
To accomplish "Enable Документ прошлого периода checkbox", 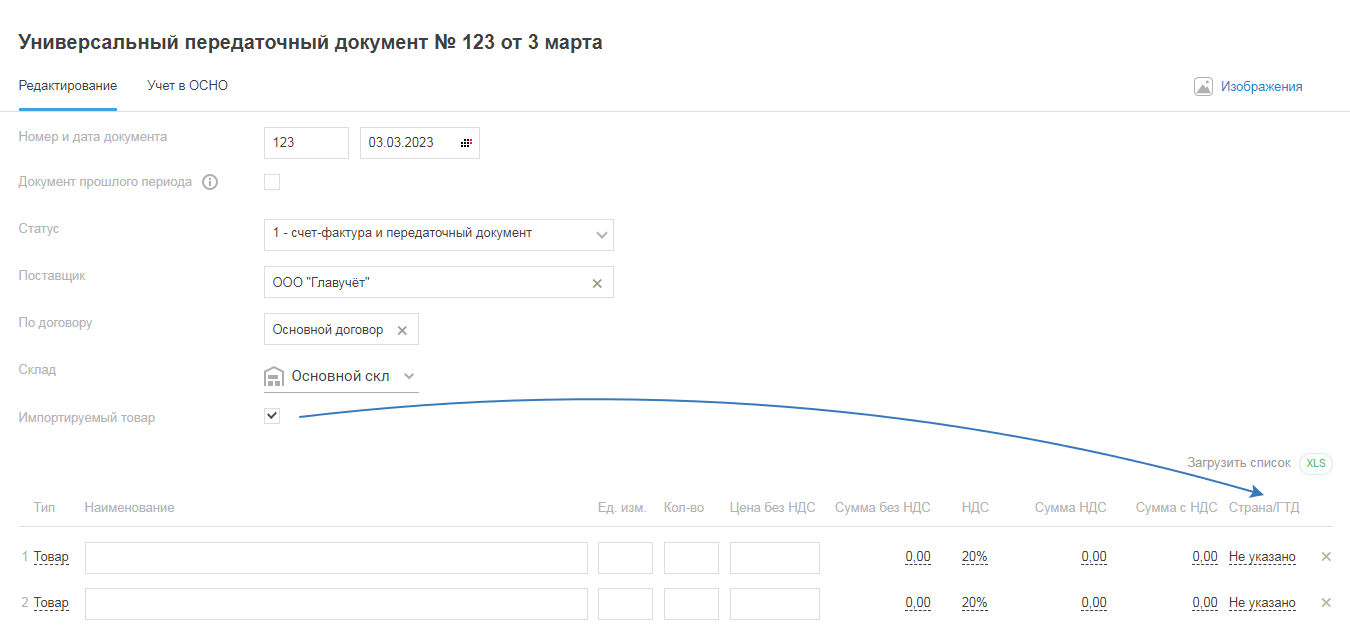I will coord(272,182).
